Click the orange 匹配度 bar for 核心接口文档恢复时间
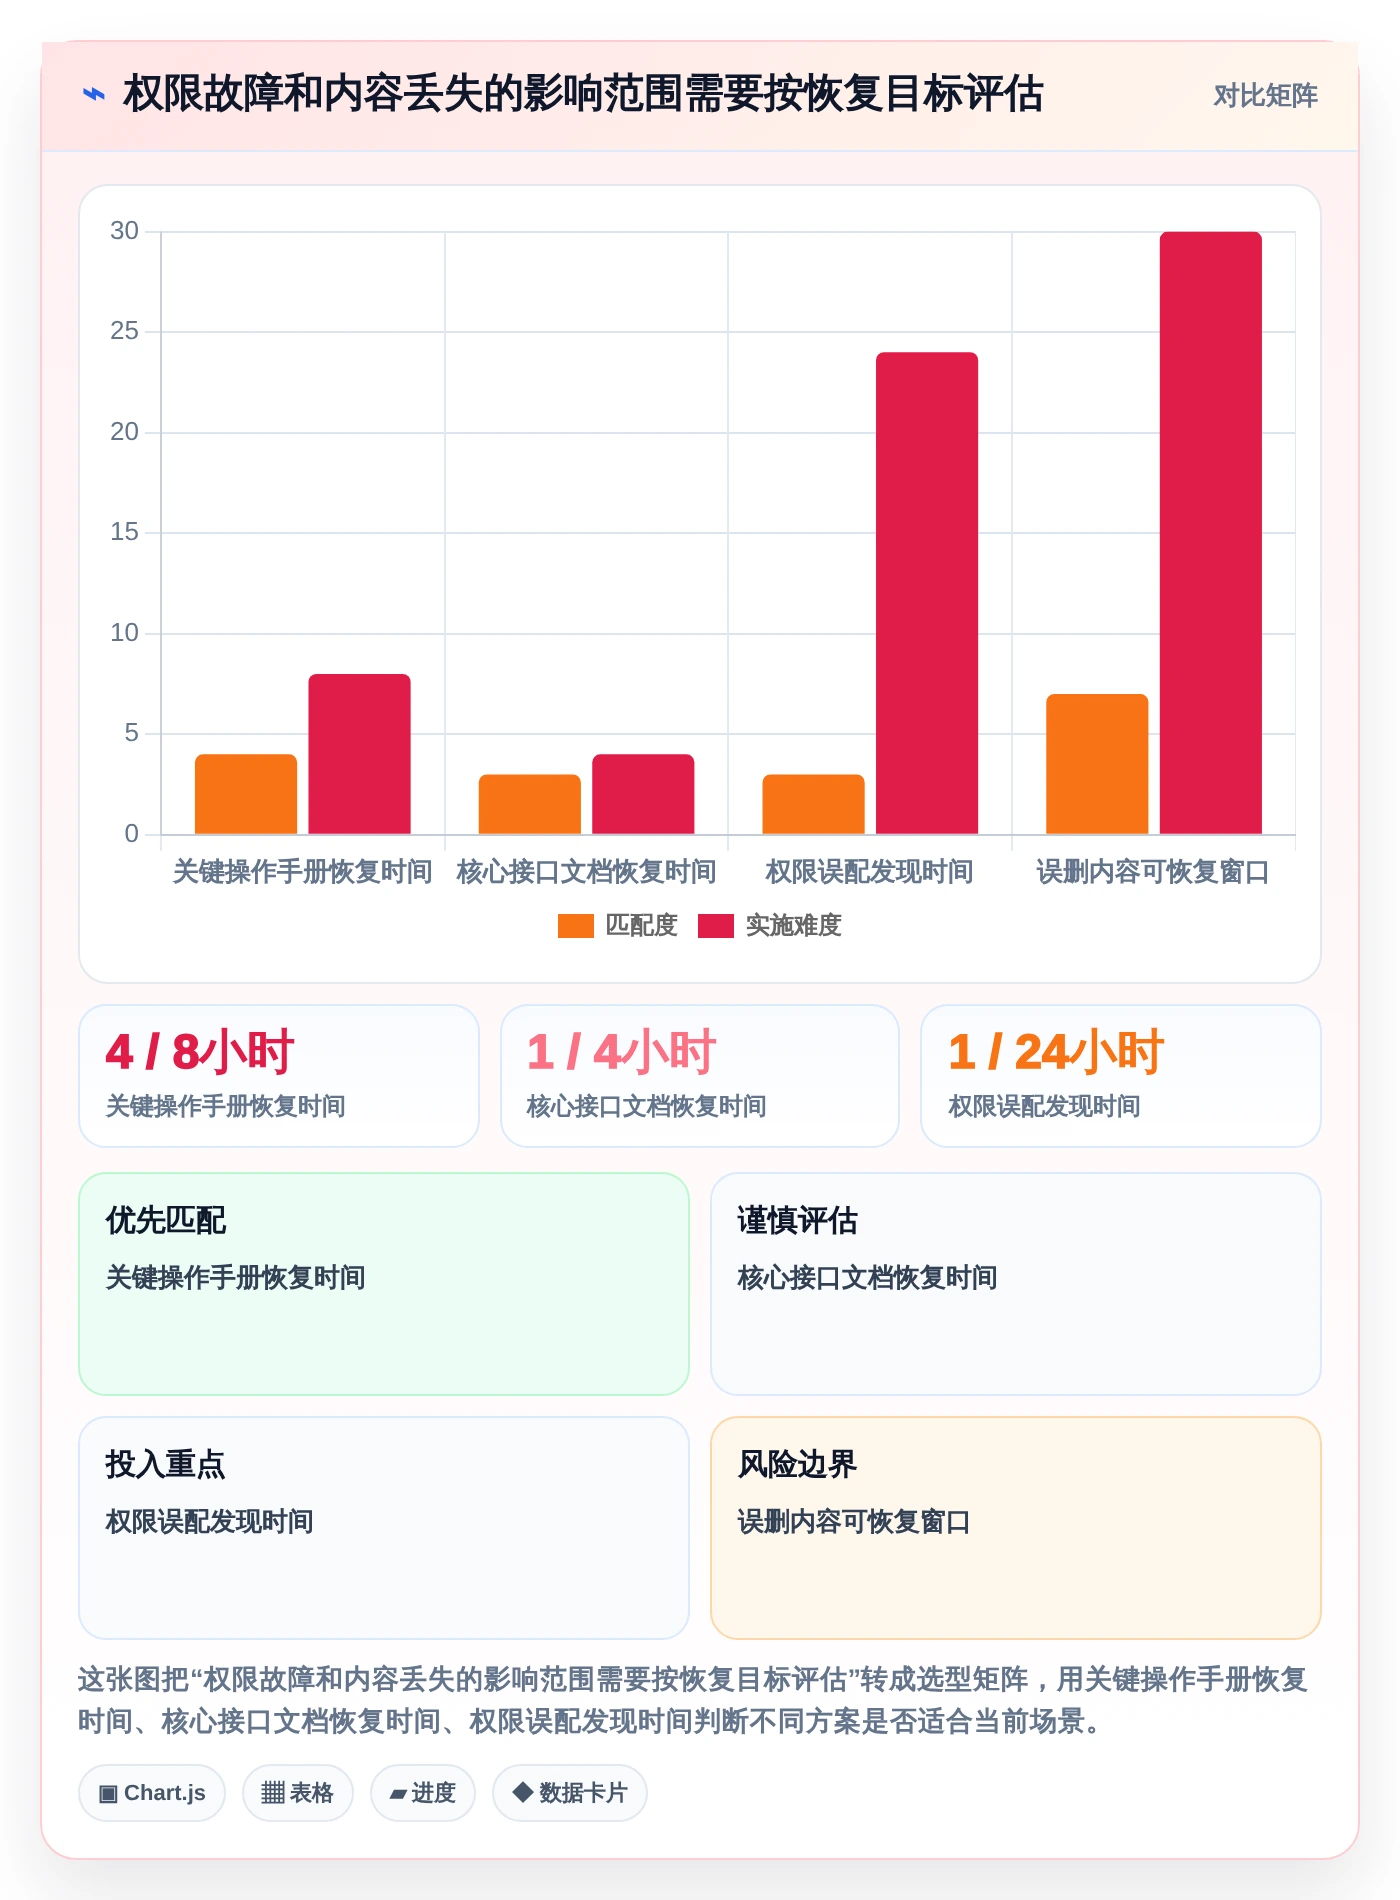The height and width of the screenshot is (1900, 1400). coord(529,804)
